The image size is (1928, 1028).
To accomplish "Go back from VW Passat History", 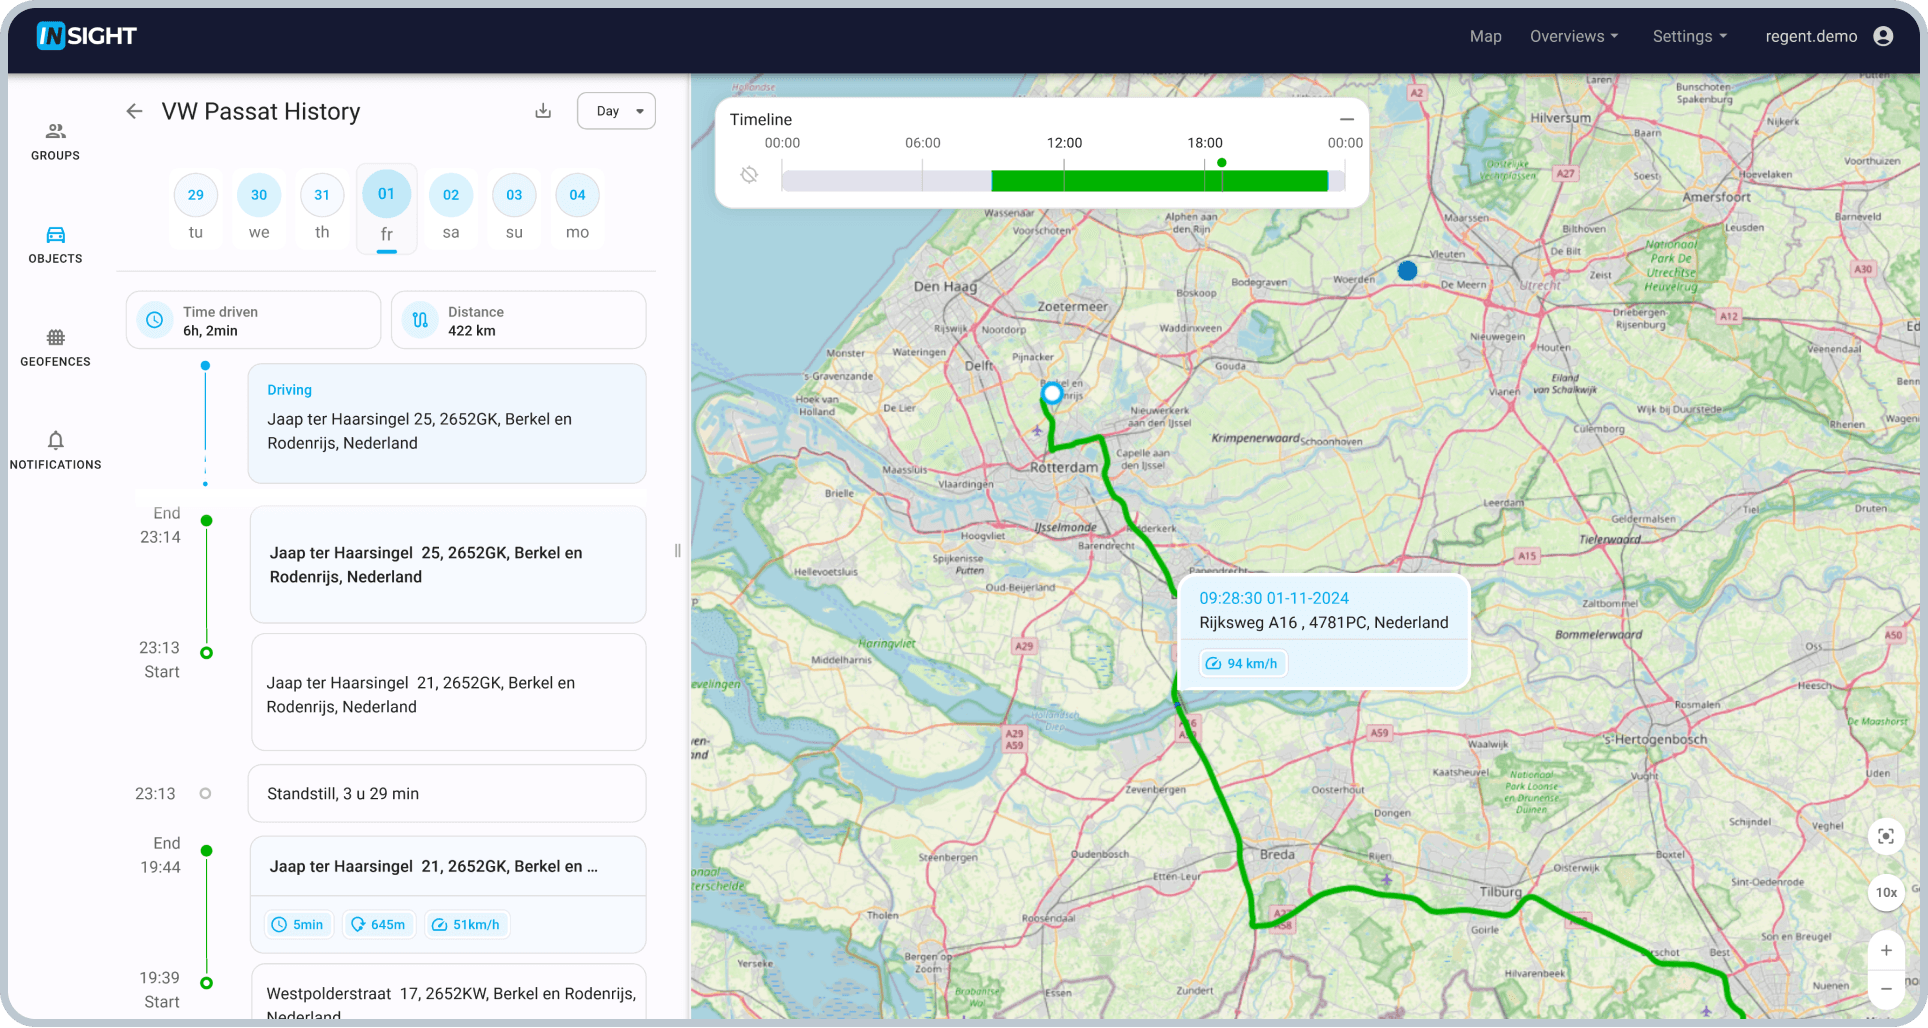I will pos(134,111).
